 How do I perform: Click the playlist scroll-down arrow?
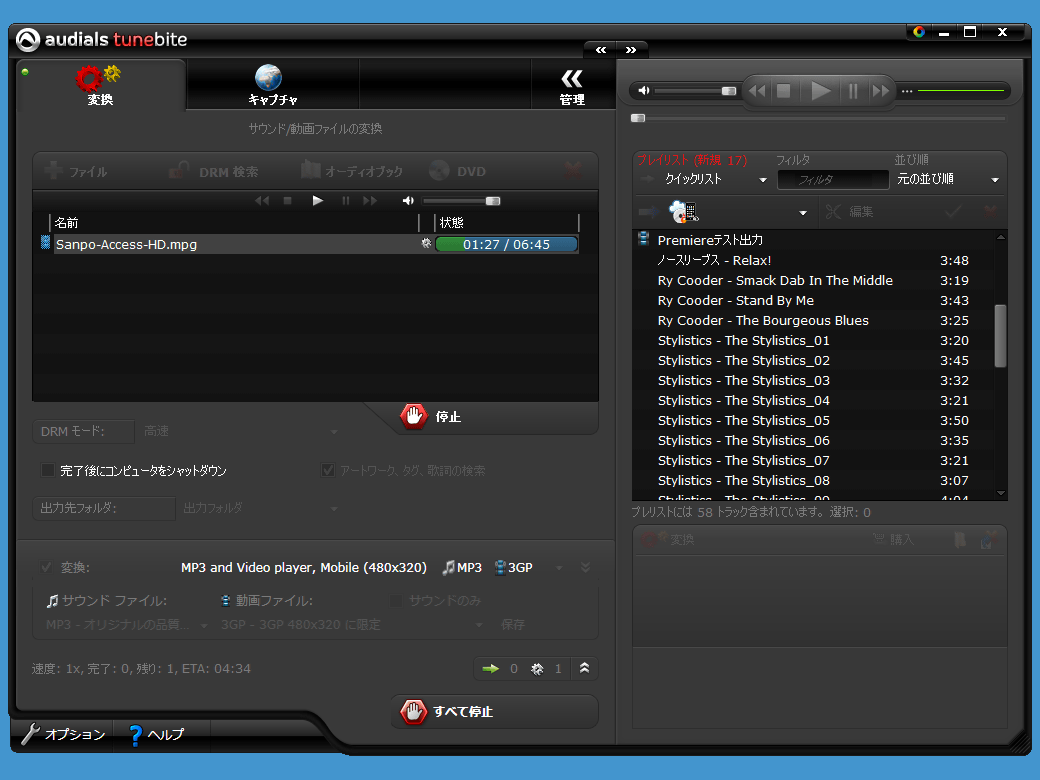tap(1001, 493)
